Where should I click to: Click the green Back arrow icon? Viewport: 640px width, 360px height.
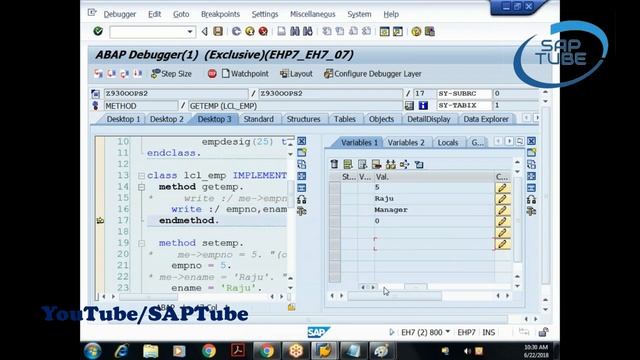click(x=236, y=31)
